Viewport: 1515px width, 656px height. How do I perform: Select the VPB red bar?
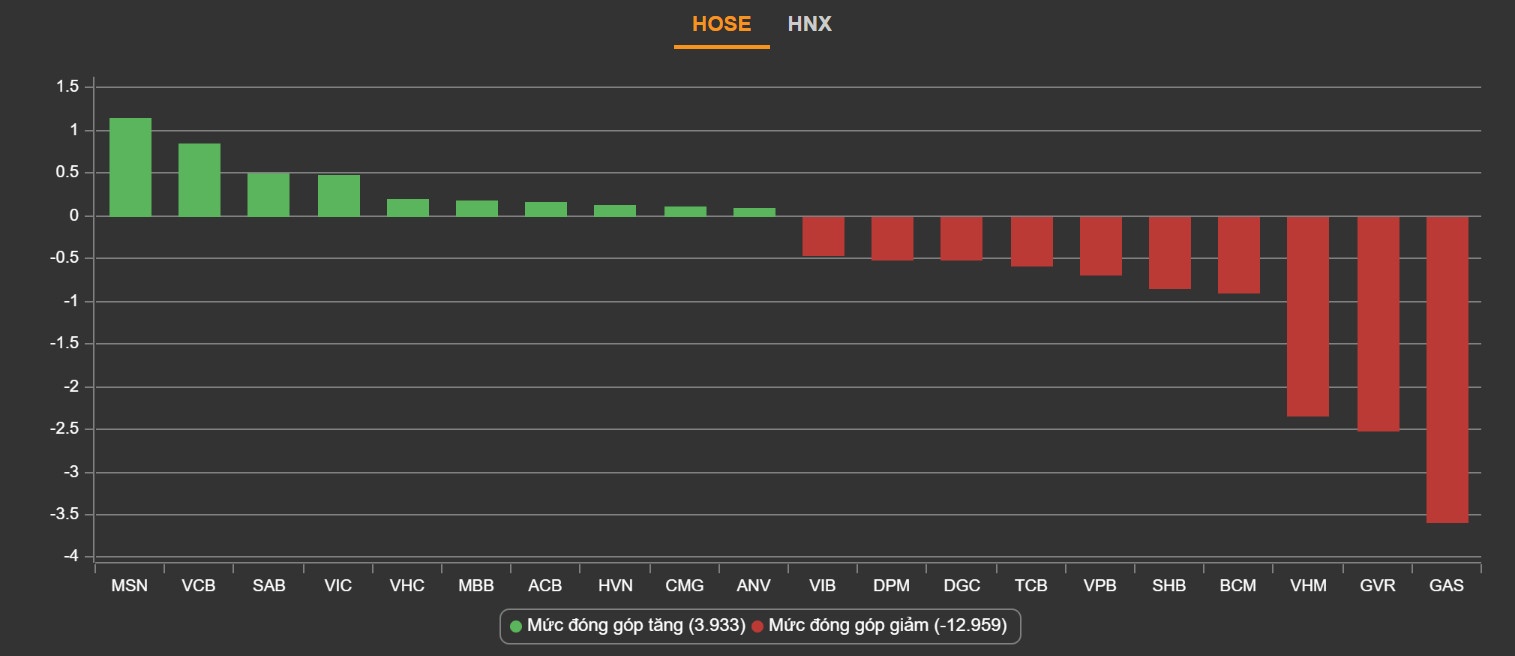click(x=1100, y=246)
